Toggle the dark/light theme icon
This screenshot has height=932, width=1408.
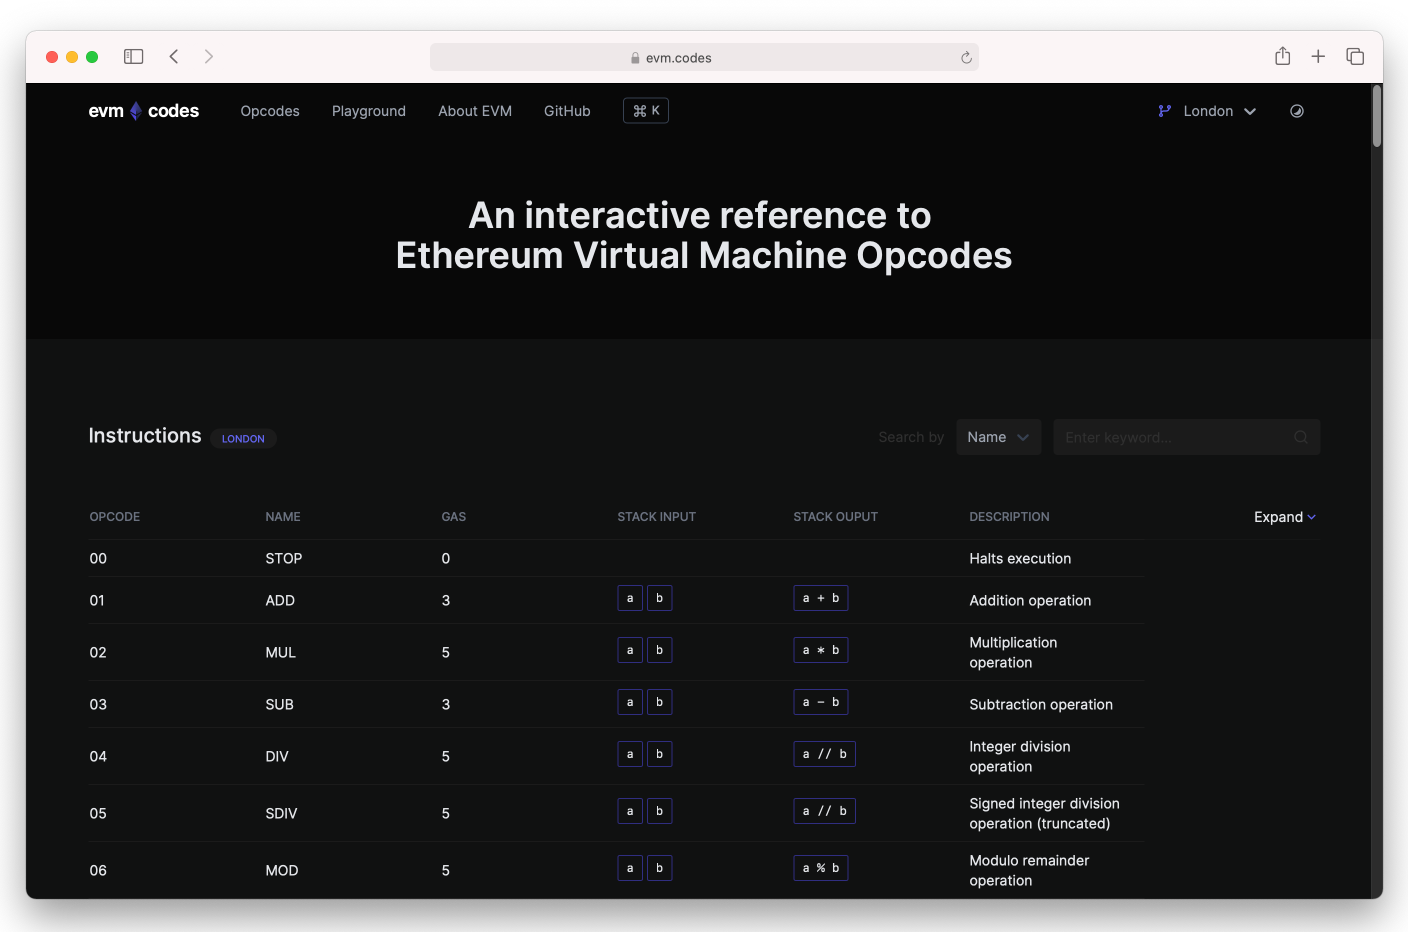[x=1297, y=111]
